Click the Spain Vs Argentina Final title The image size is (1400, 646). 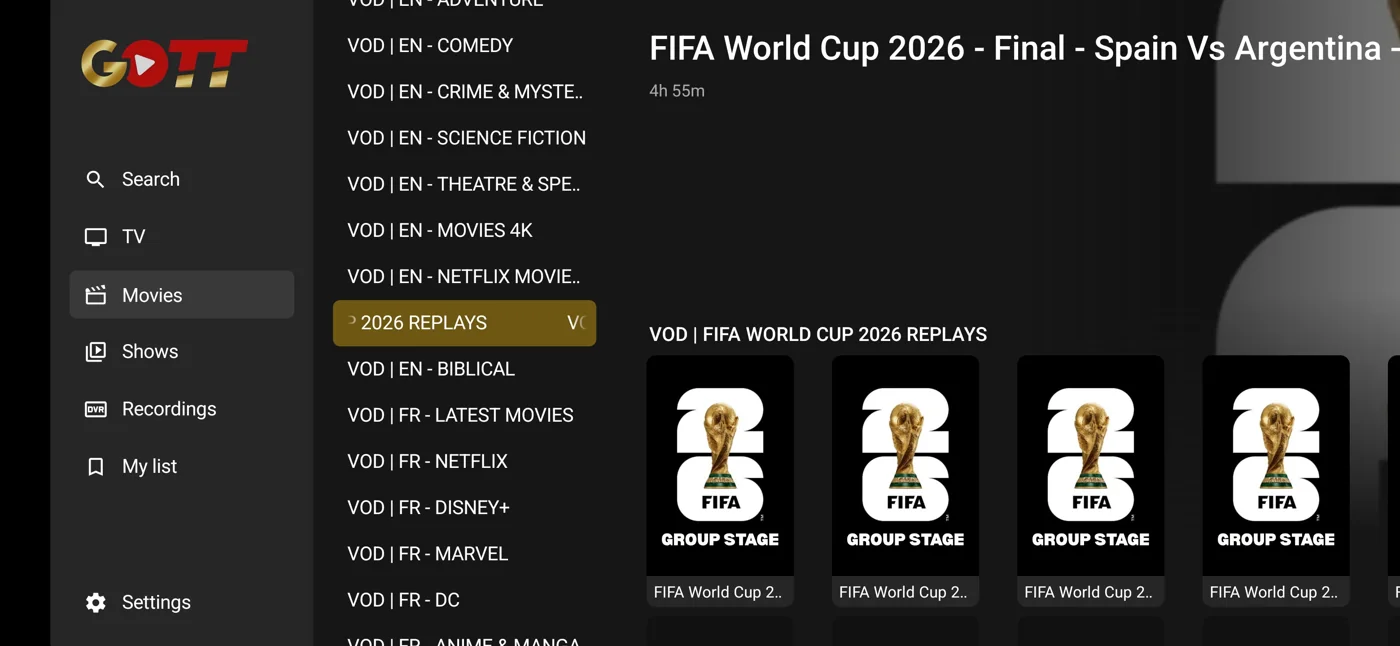click(x=1024, y=48)
